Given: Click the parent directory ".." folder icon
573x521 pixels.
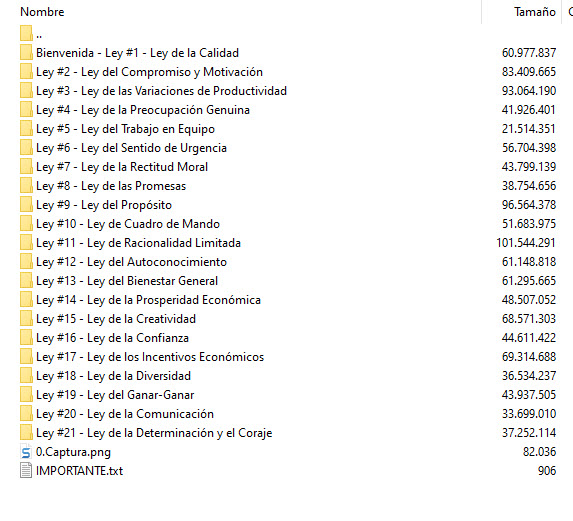Looking at the screenshot, I should tap(26, 33).
